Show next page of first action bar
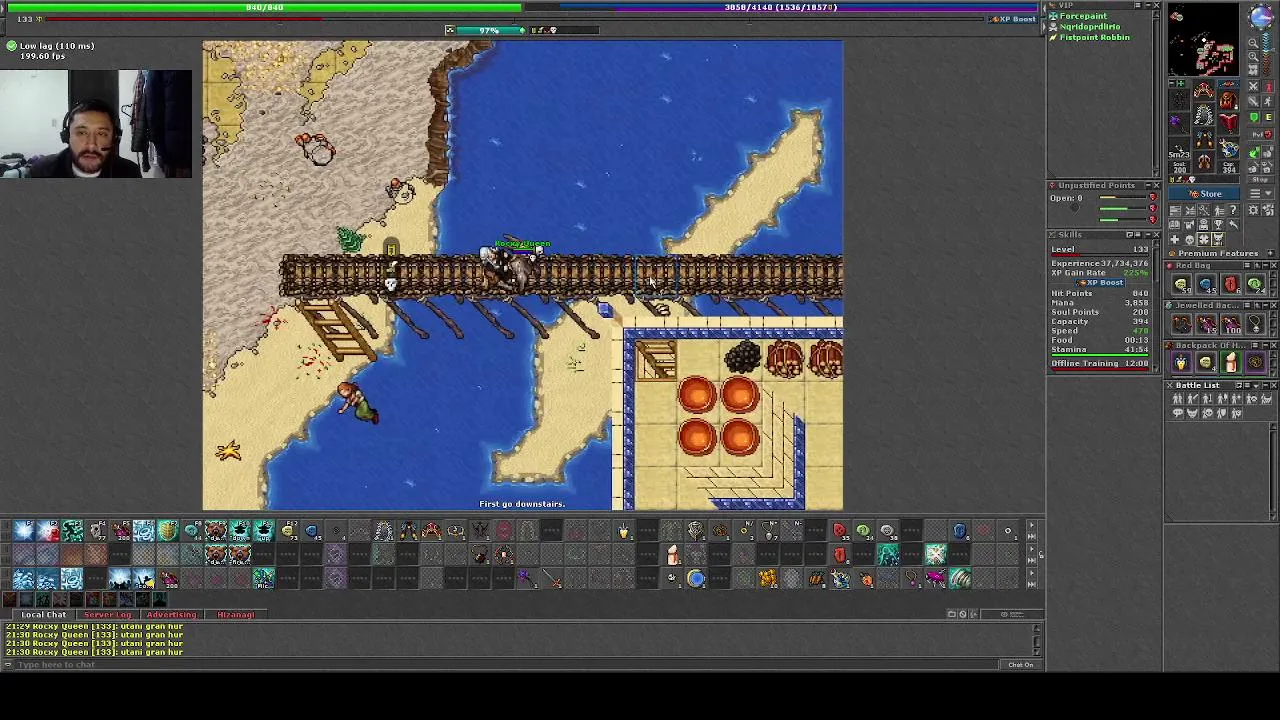 tap(1031, 524)
